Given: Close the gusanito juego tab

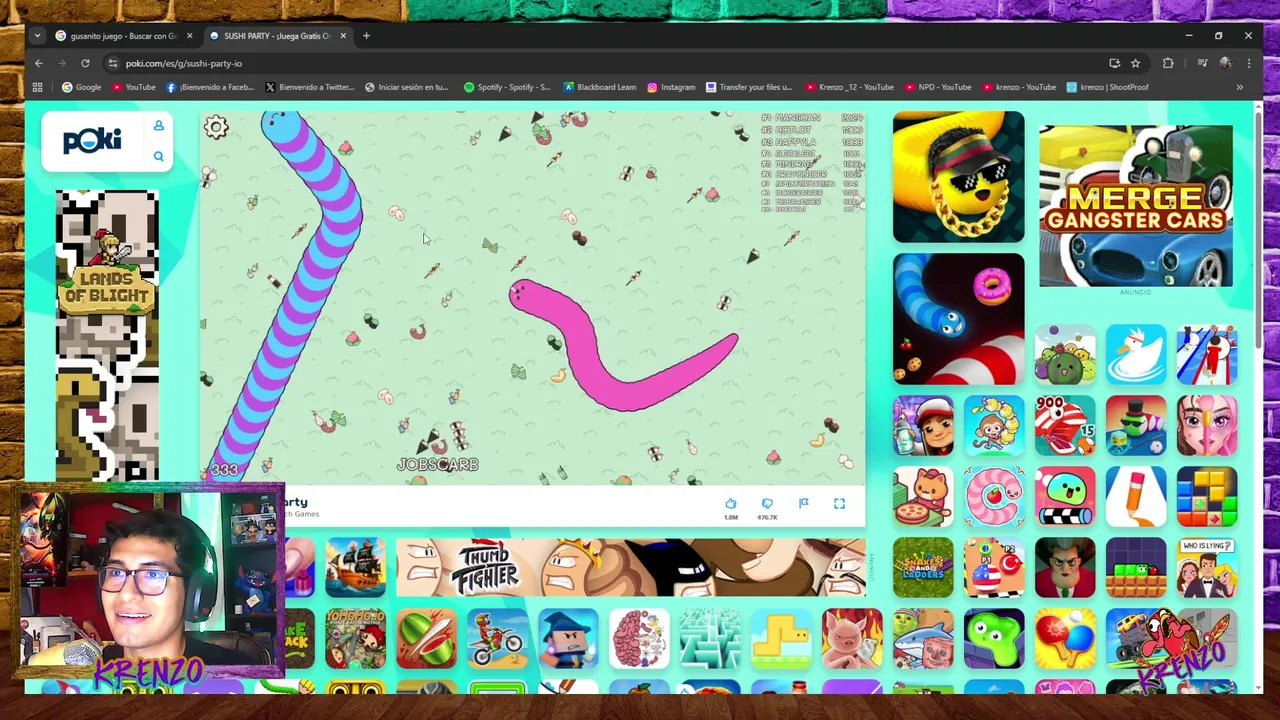Looking at the screenshot, I should point(189,36).
